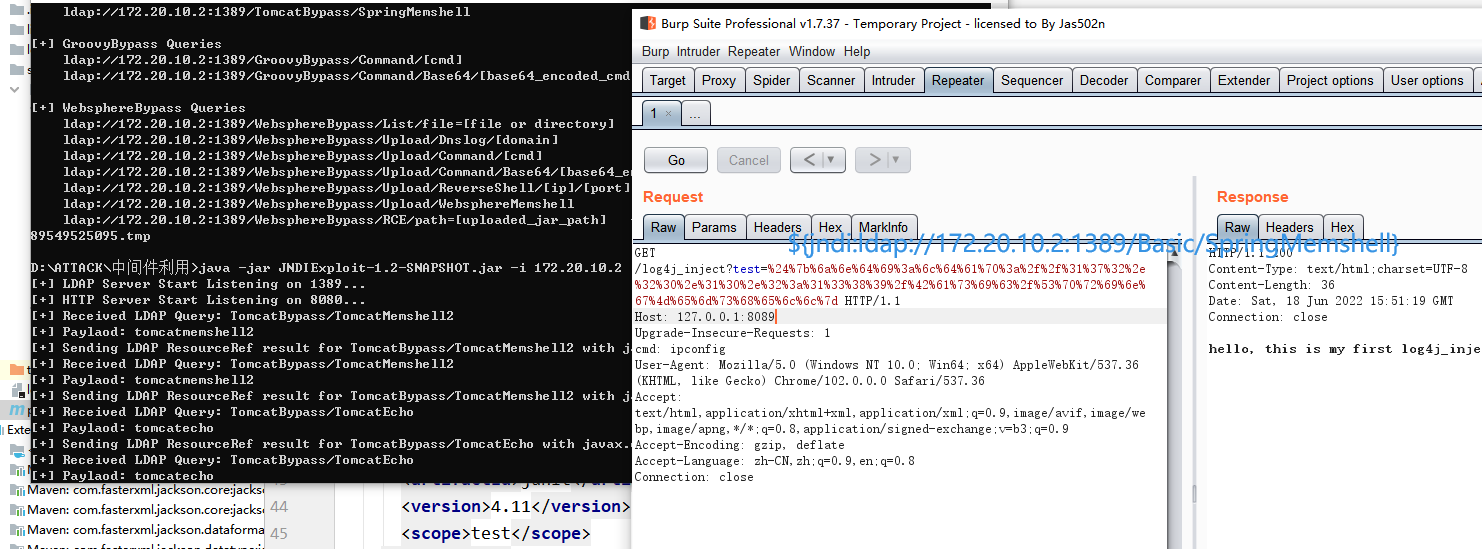Viewport: 1482px width, 549px height.
Task: Click the Cancel button in Repeater
Action: [x=749, y=160]
